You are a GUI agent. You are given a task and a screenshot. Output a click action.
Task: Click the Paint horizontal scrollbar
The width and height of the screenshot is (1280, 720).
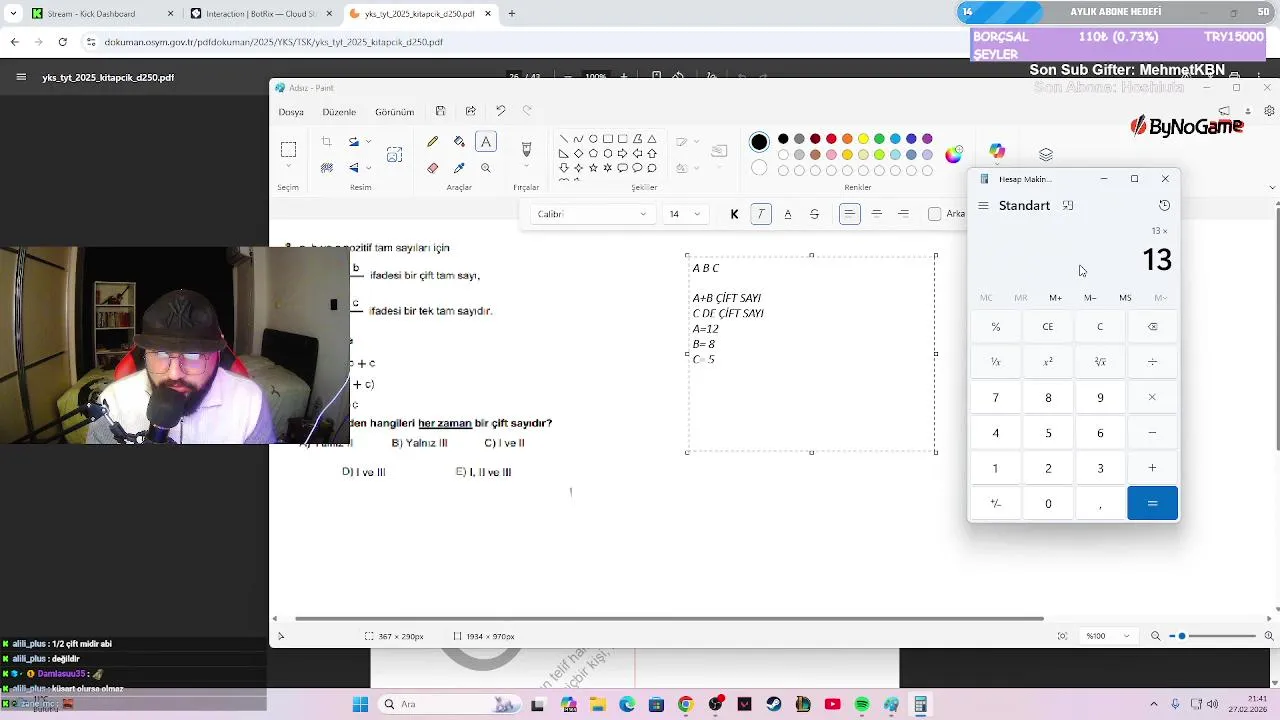670,619
